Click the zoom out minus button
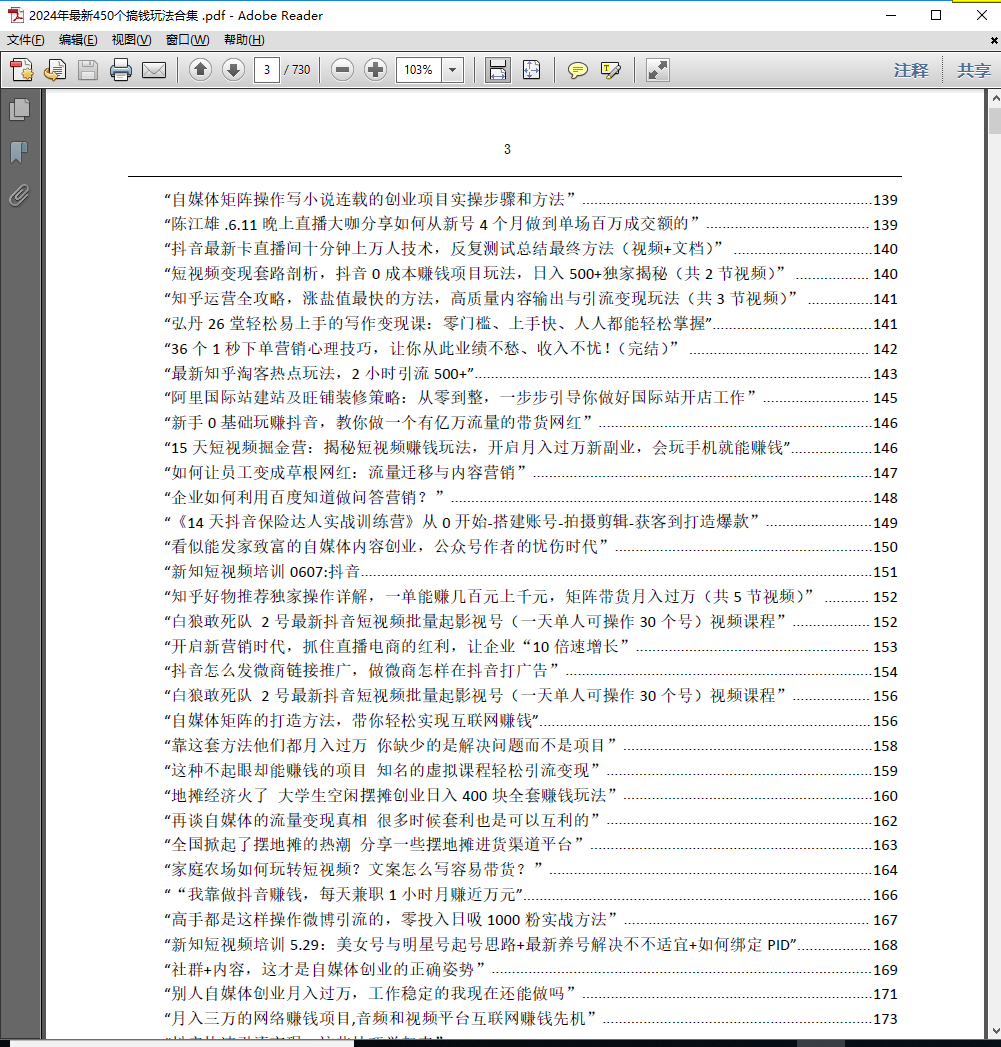The image size is (1001, 1047). pyautogui.click(x=343, y=70)
